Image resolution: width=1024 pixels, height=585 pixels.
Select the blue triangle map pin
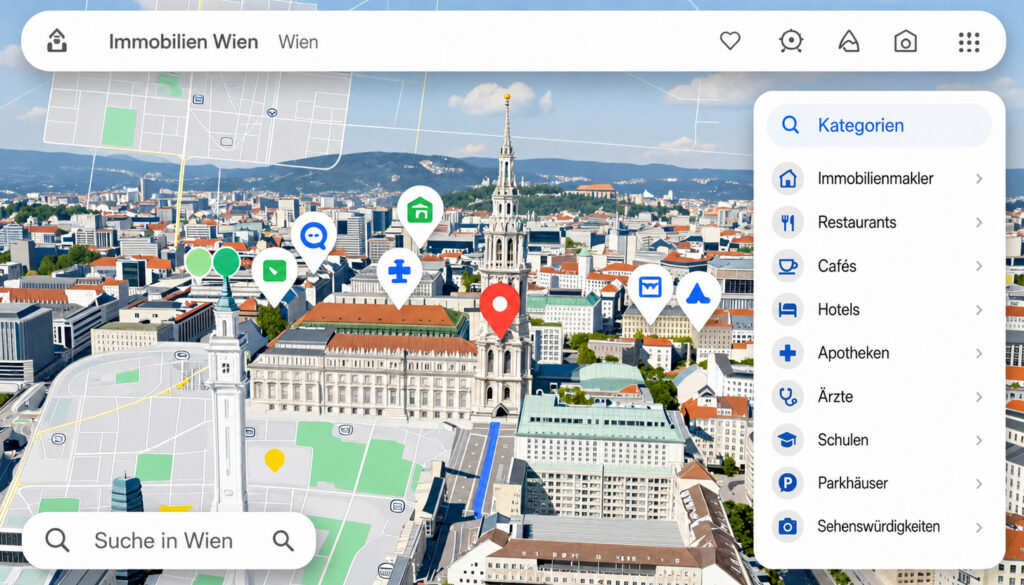698,298
